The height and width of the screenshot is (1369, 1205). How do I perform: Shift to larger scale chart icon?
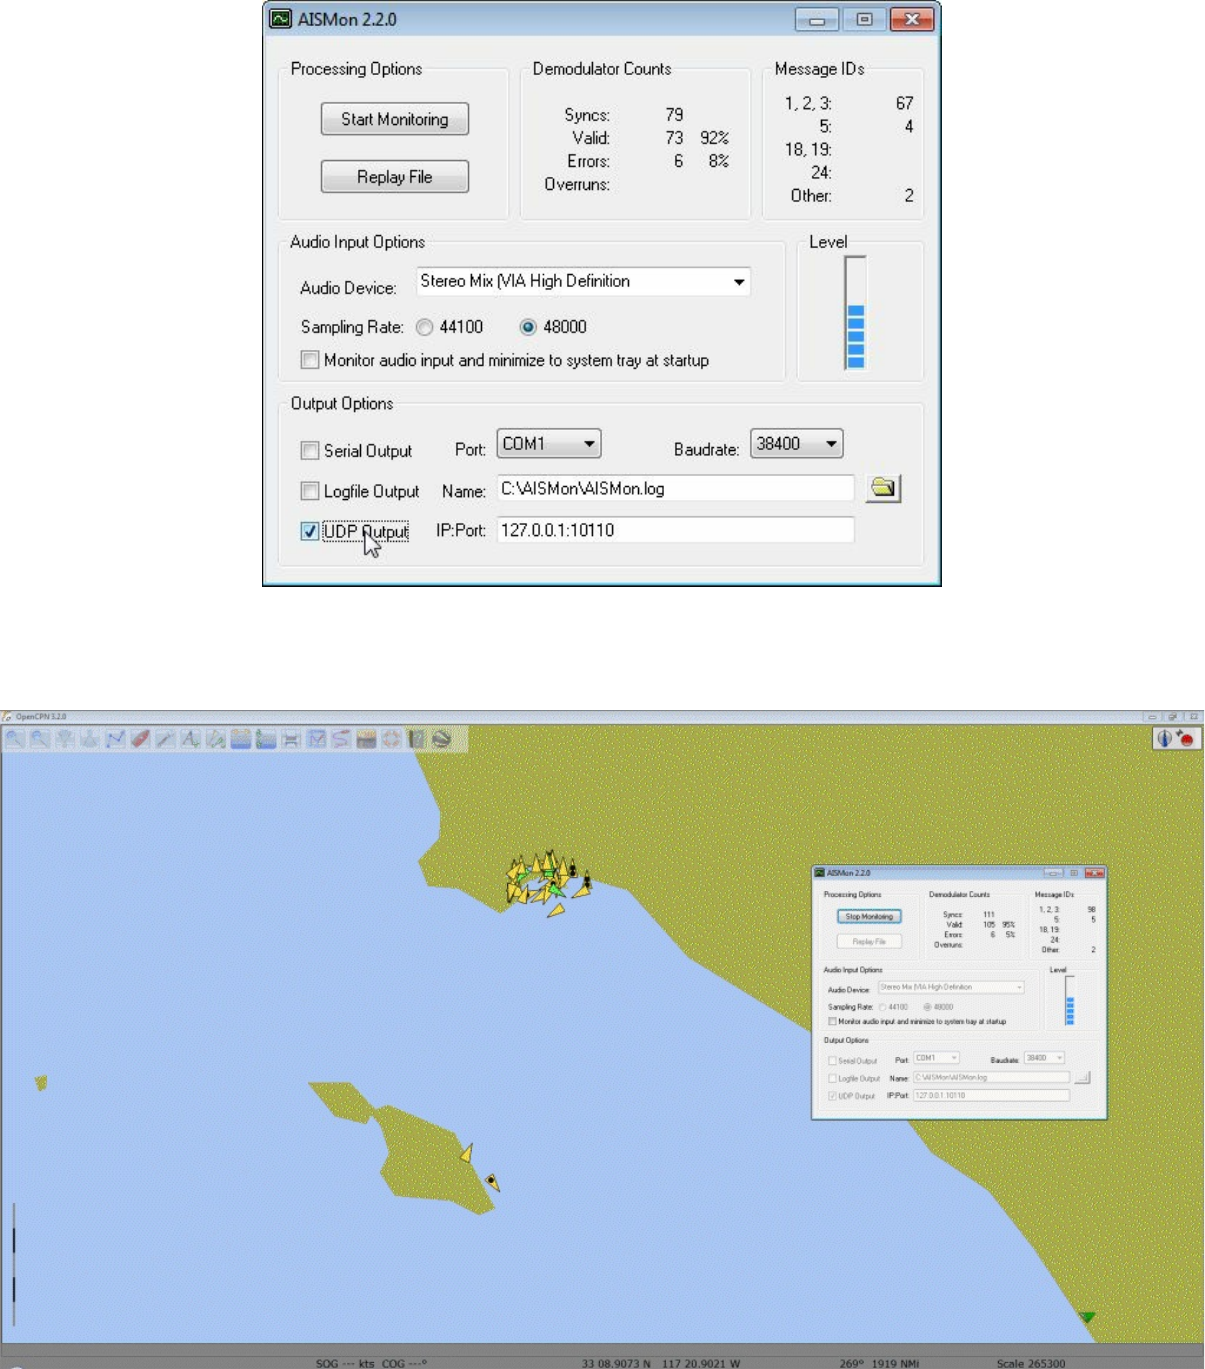(x=65, y=739)
